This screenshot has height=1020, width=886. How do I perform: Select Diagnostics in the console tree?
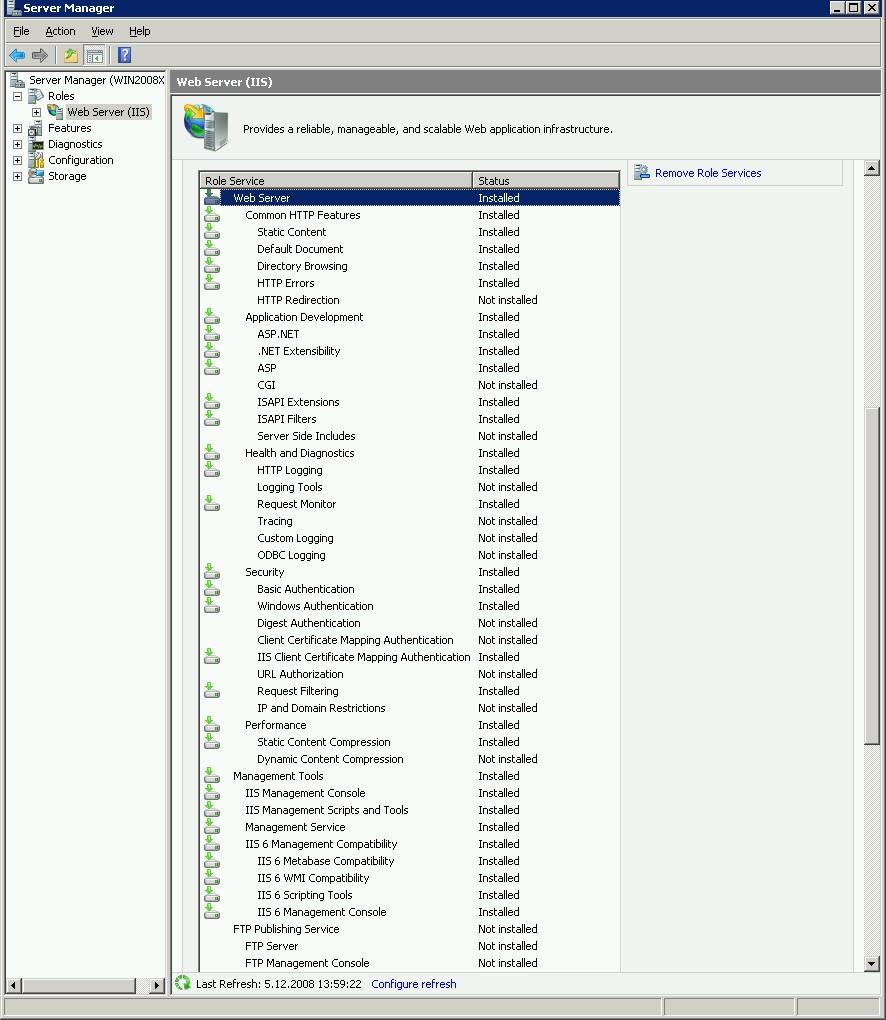point(75,144)
